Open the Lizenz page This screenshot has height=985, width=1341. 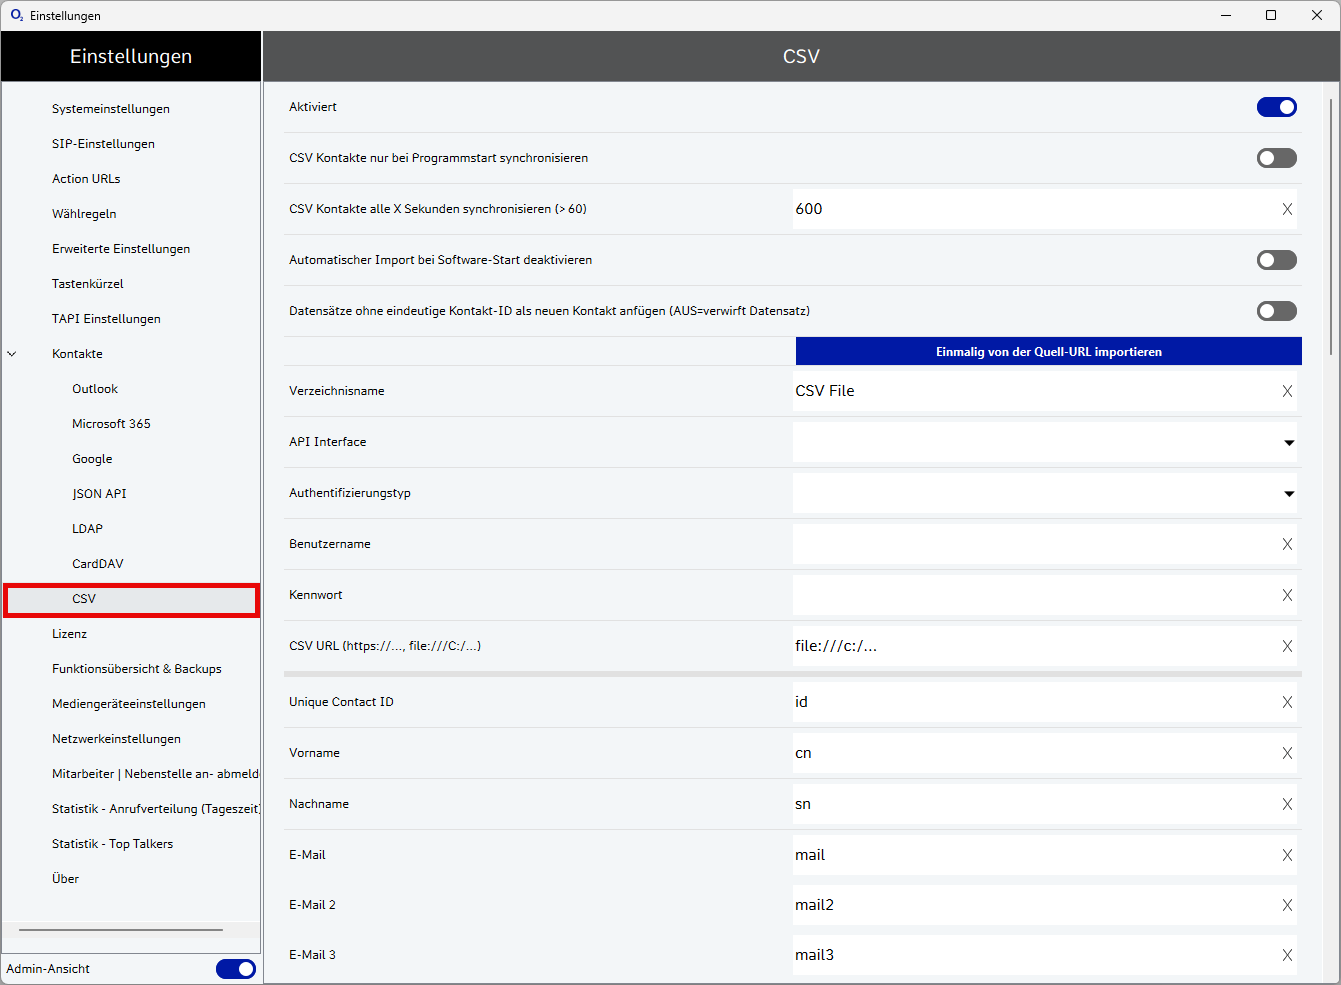(69, 634)
